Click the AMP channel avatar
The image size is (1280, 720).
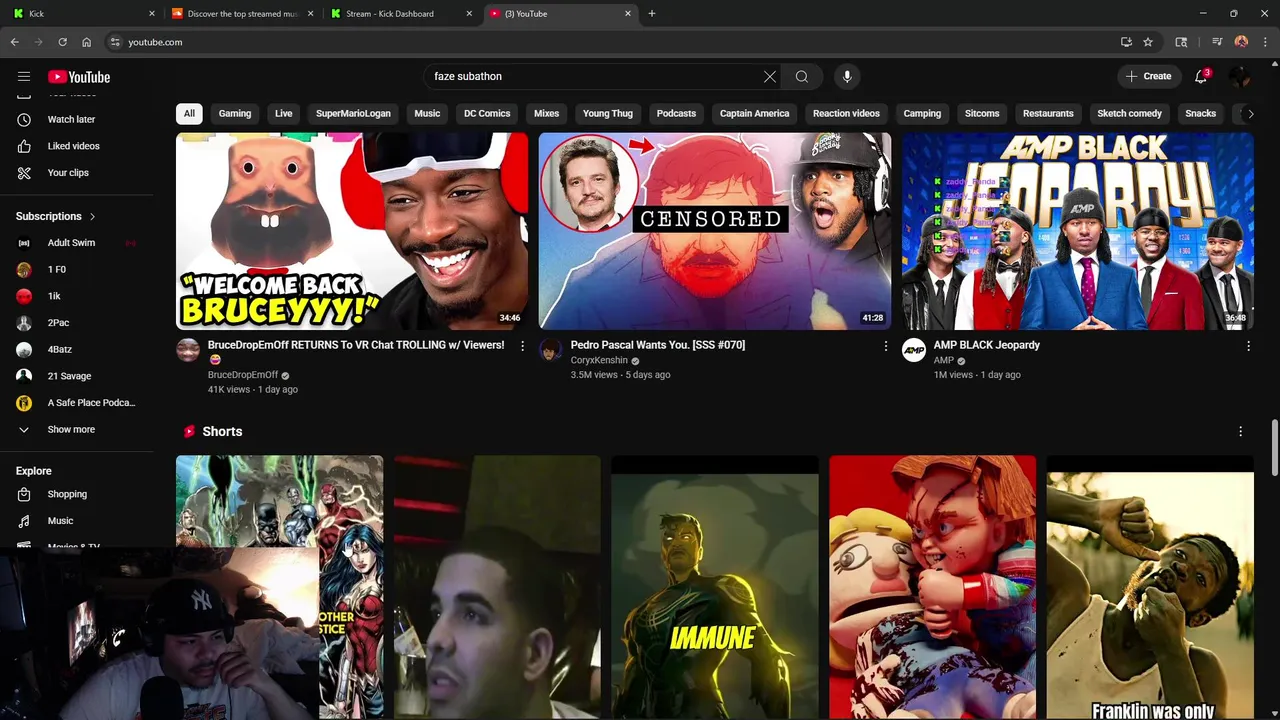click(914, 350)
